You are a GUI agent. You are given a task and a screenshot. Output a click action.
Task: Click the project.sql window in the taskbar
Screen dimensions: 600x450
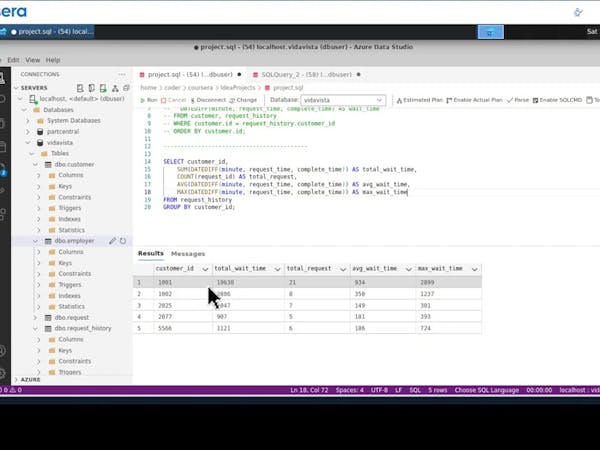47,32
